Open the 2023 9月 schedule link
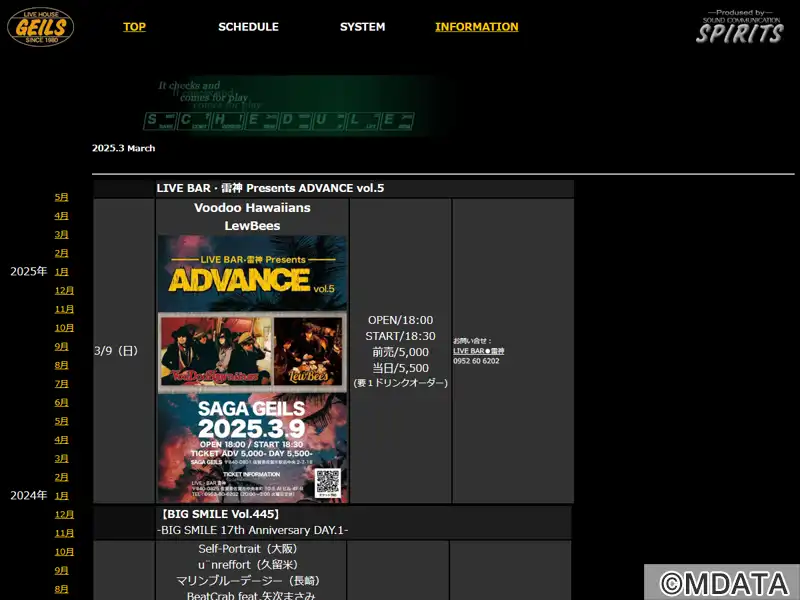 tap(61, 570)
